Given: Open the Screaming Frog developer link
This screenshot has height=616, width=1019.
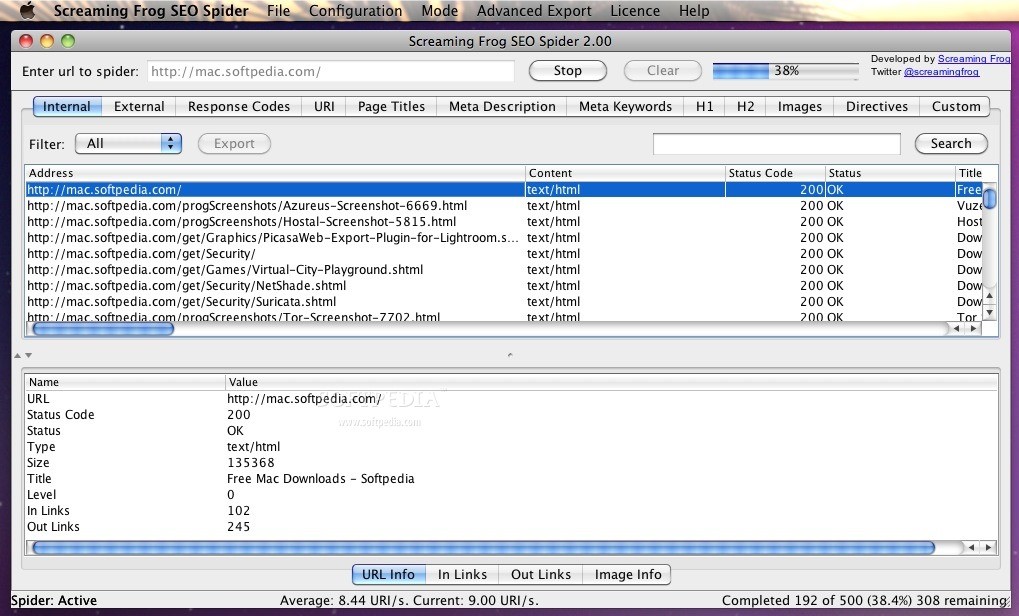Looking at the screenshot, I should pos(974,58).
